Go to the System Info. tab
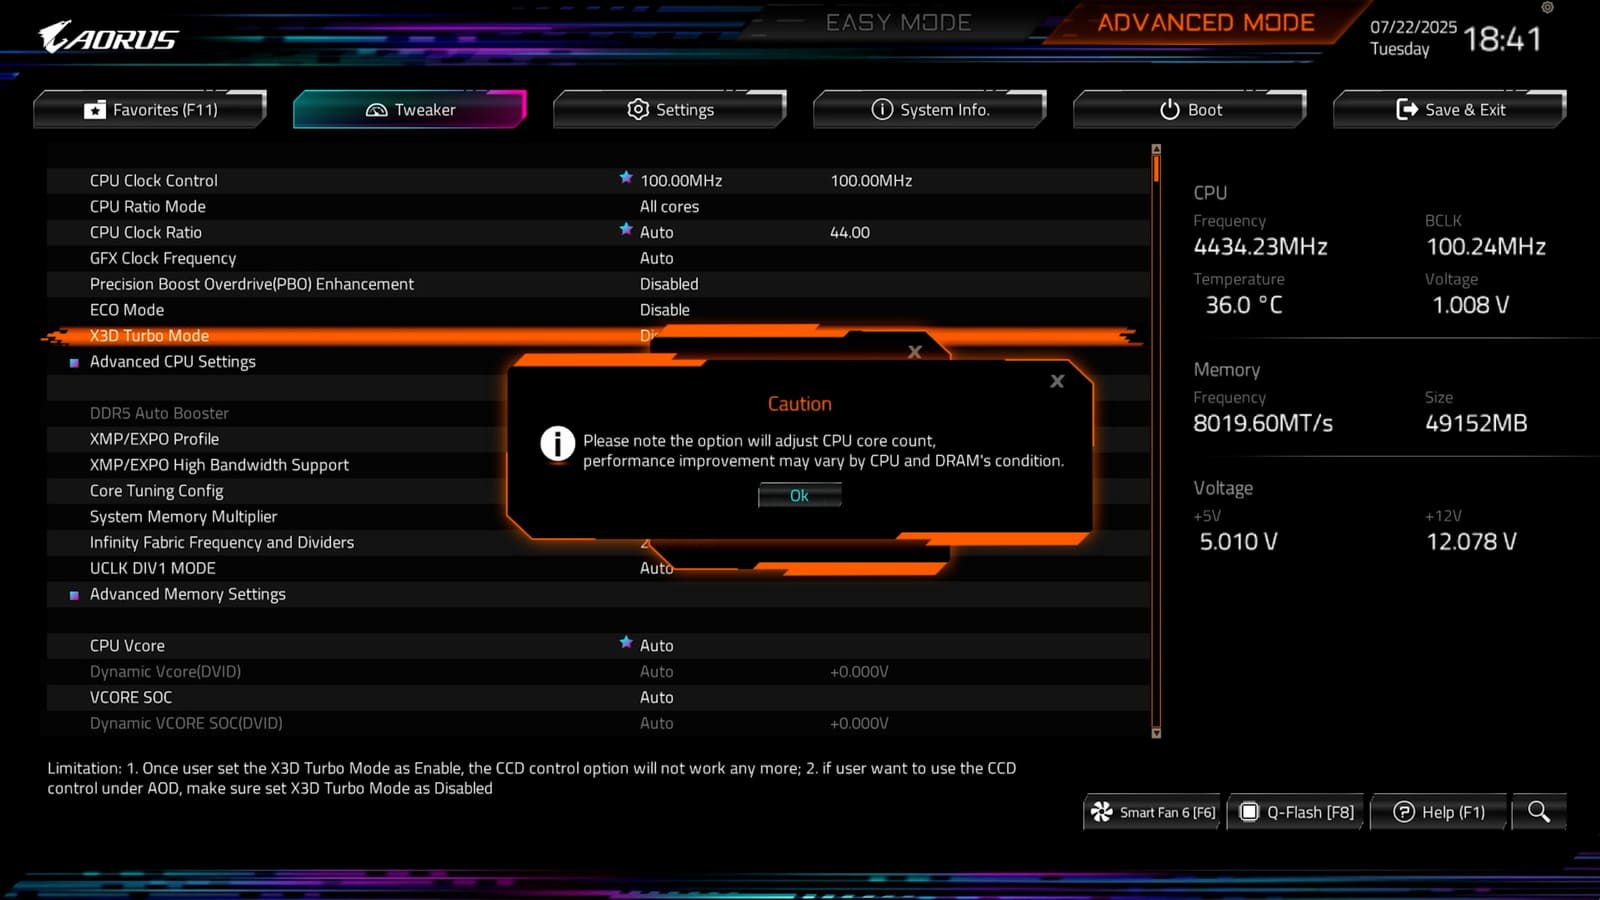The width and height of the screenshot is (1600, 900). coord(930,109)
